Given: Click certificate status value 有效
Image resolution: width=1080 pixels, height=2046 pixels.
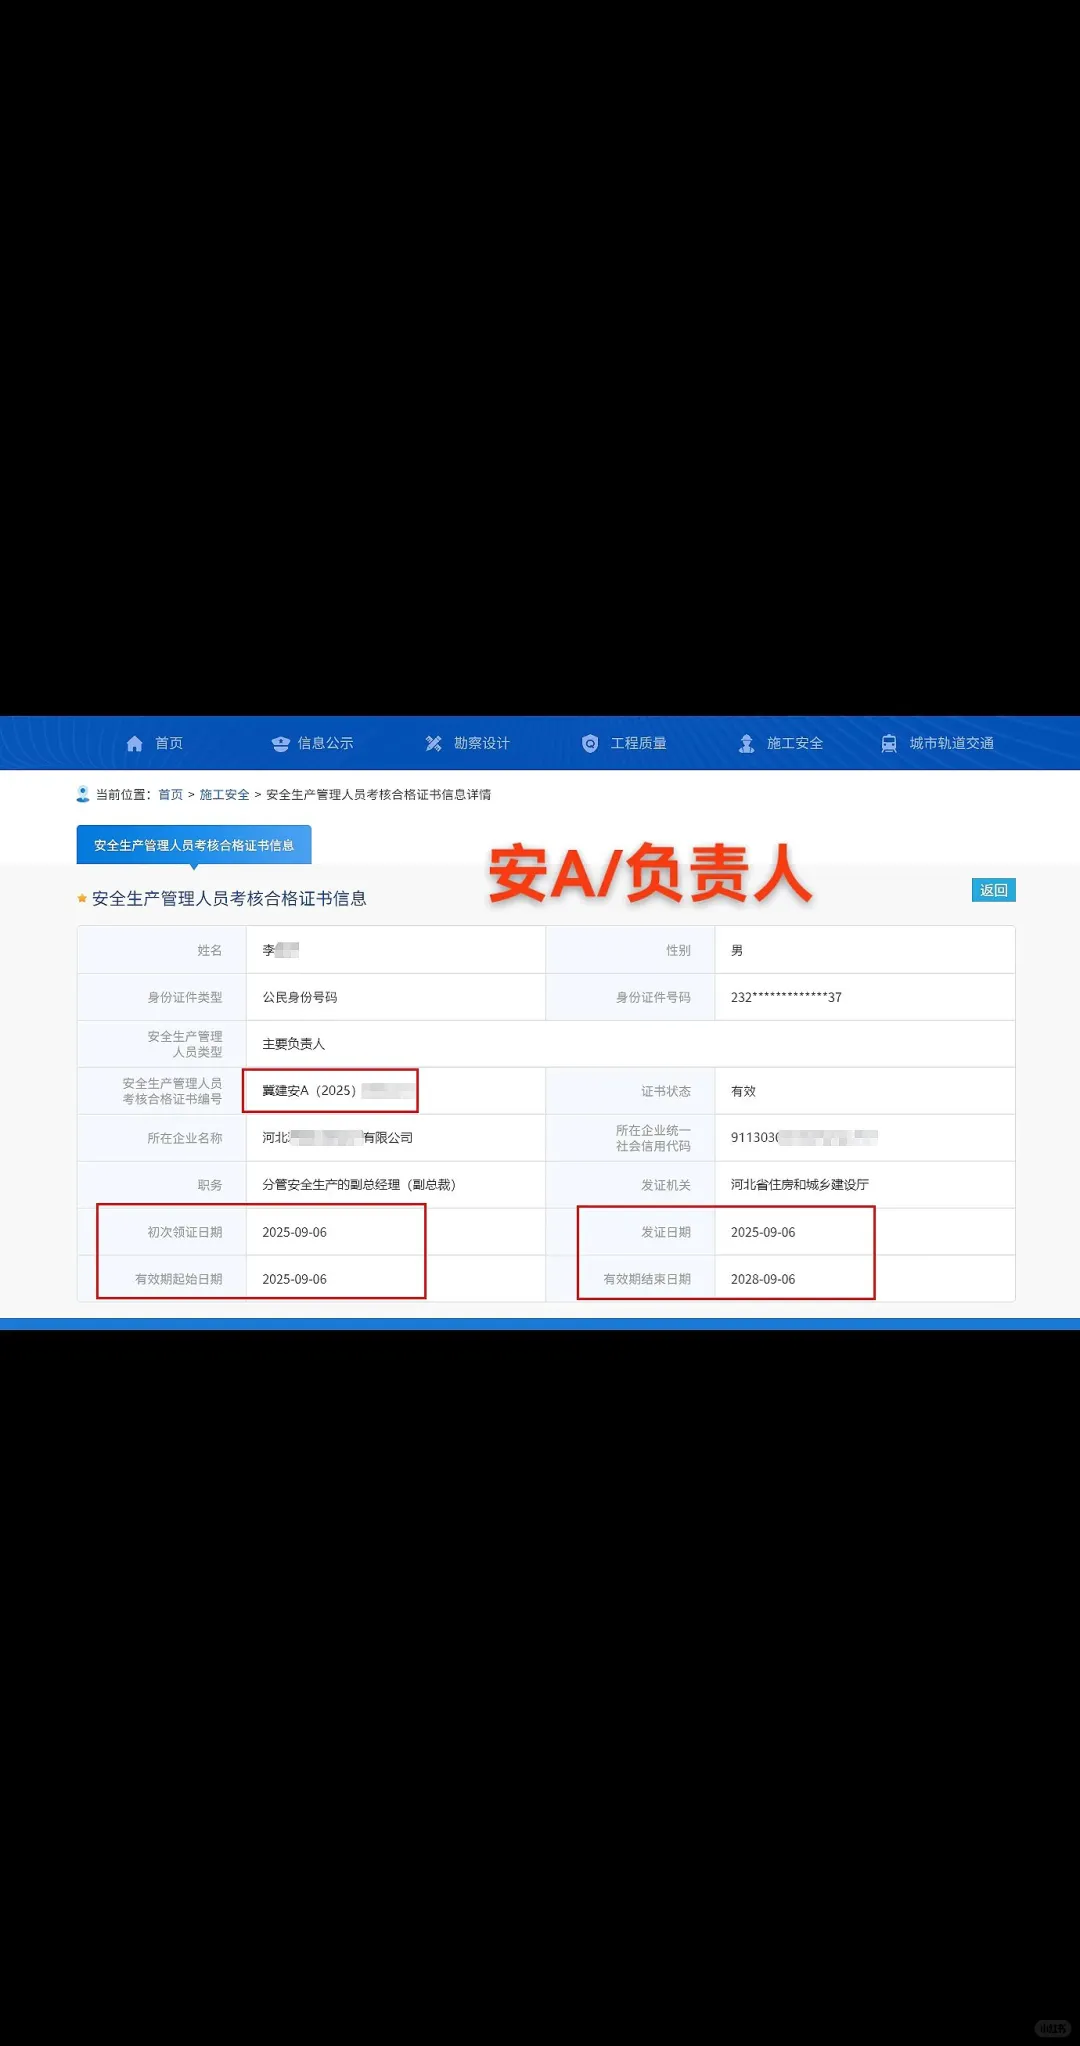Looking at the screenshot, I should 743,1091.
